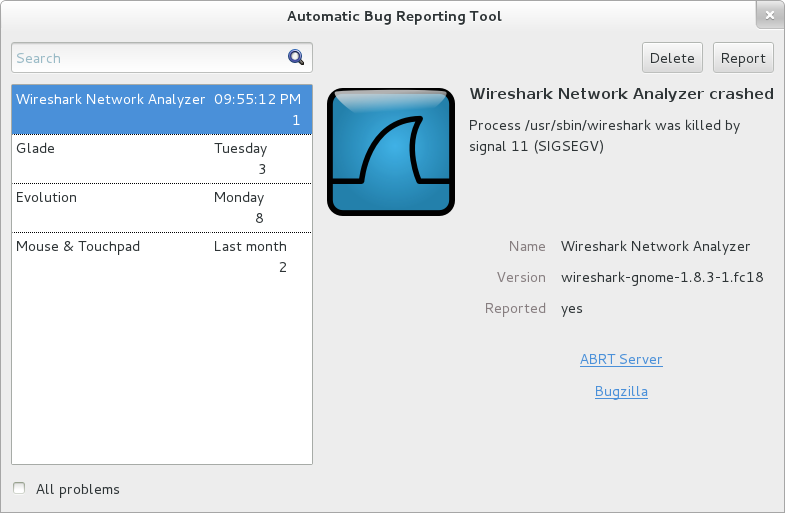Click the Automatic Bug Reporting Tool title
Screen dimensions: 785x513
tap(395, 16)
